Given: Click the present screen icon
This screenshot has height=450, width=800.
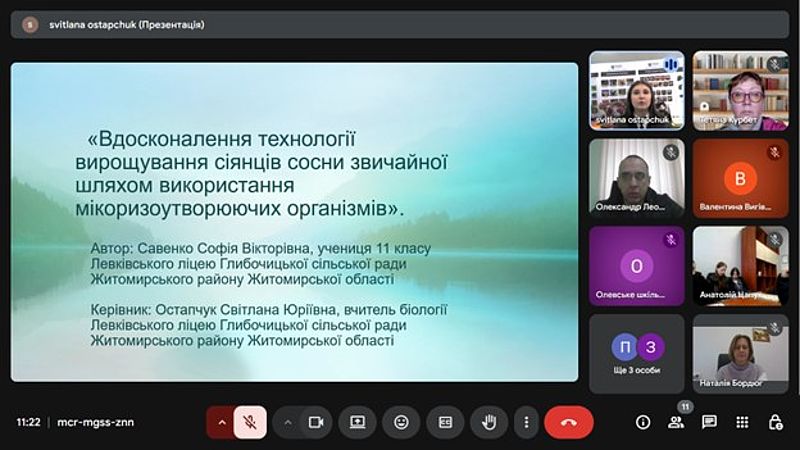Looking at the screenshot, I should coord(357,422).
